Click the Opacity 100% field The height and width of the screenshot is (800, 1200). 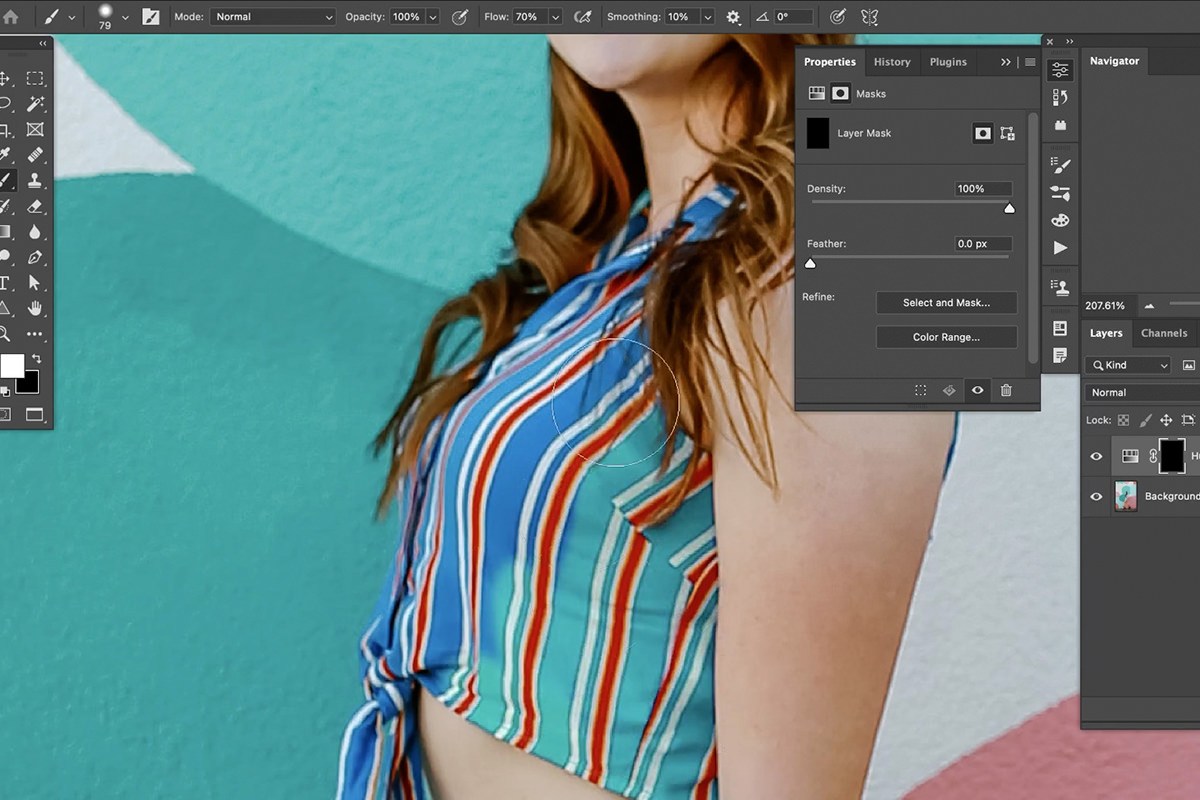click(x=406, y=17)
